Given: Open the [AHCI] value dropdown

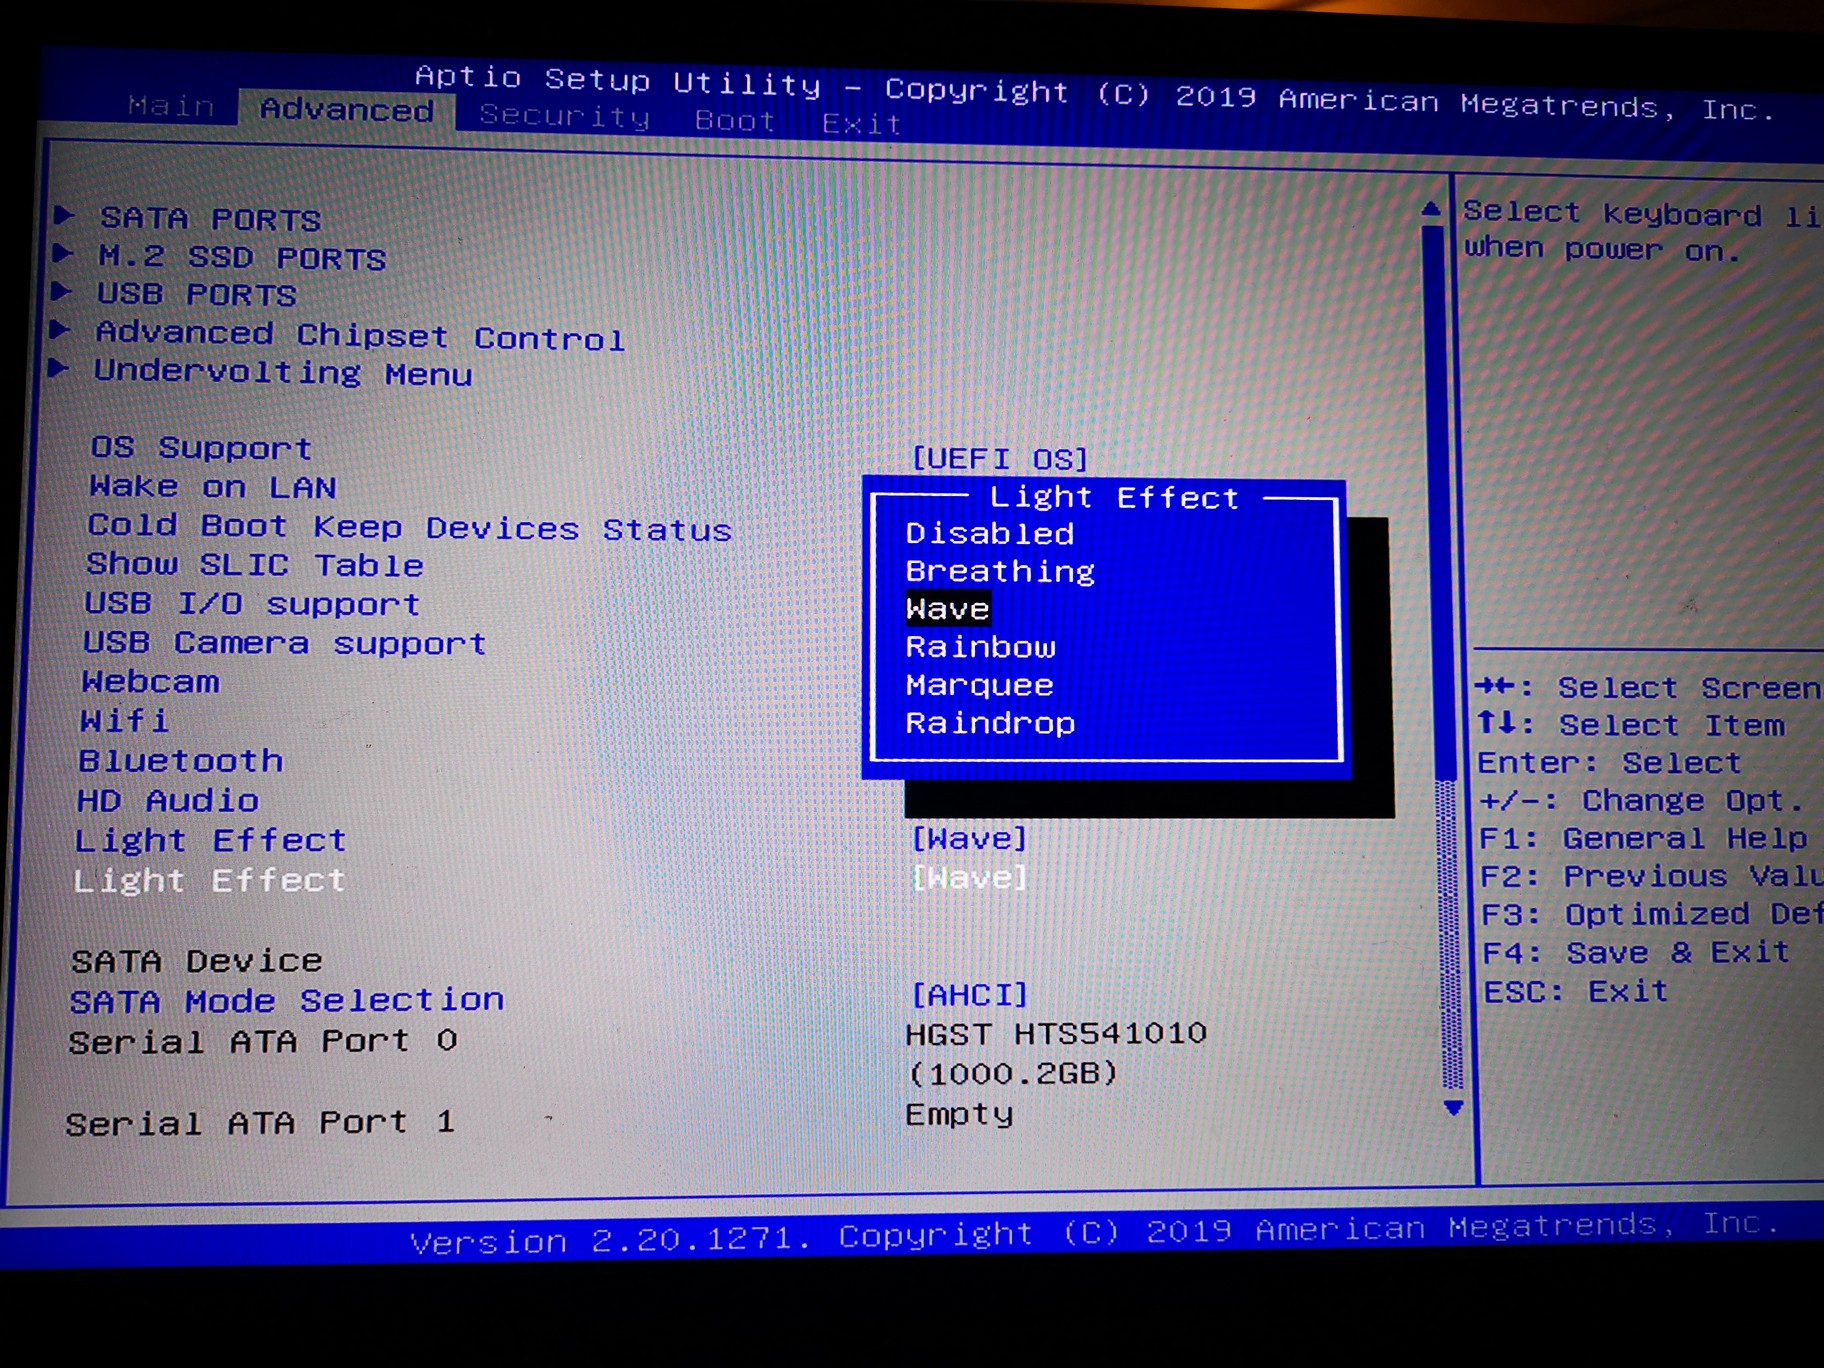Looking at the screenshot, I should [x=969, y=994].
